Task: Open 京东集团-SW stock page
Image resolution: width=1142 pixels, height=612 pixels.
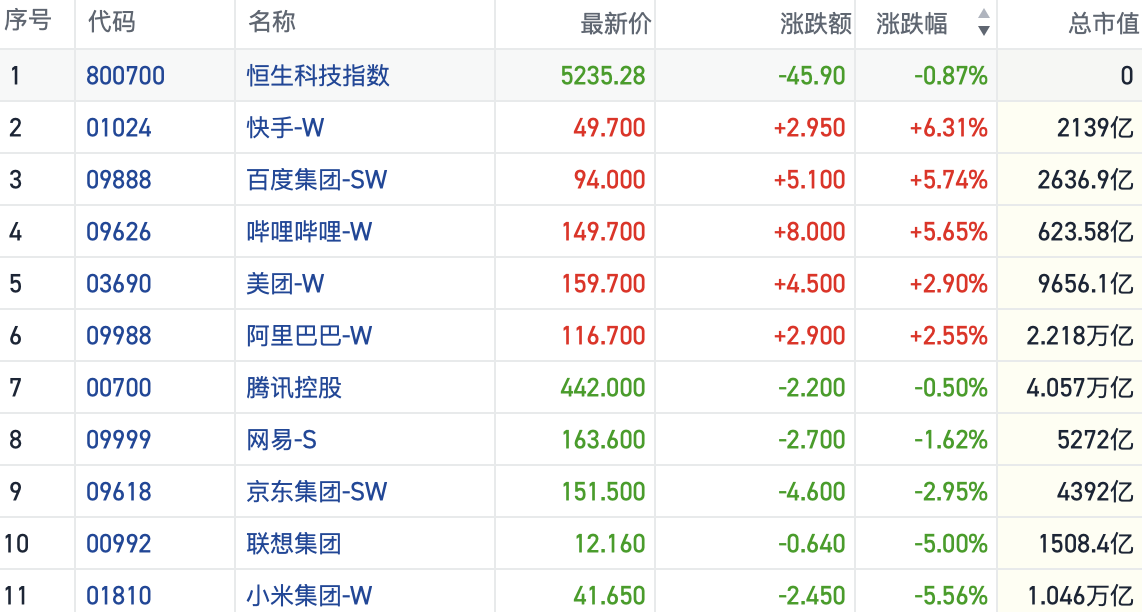Action: pyautogui.click(x=317, y=492)
